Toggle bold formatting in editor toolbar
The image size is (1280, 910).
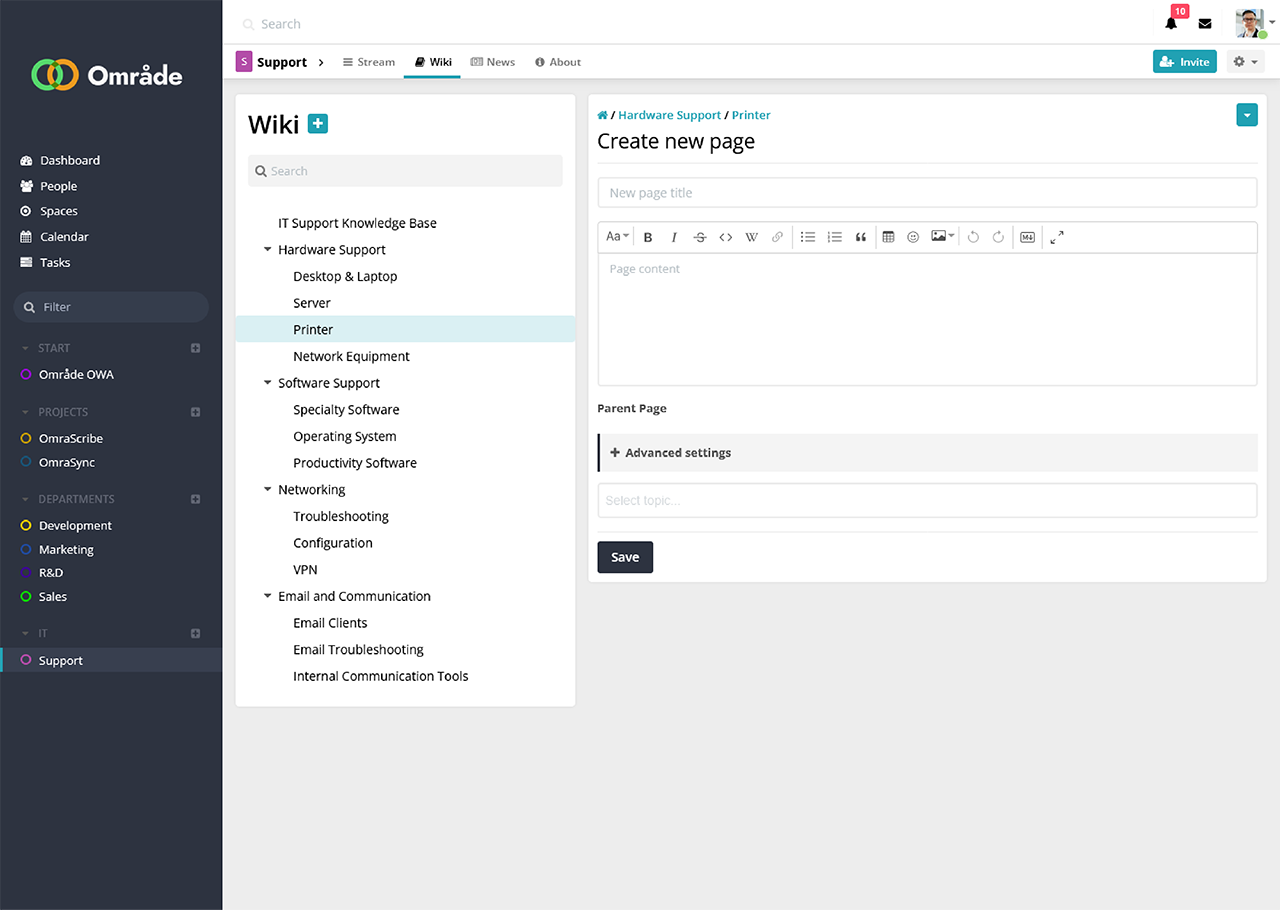point(648,237)
